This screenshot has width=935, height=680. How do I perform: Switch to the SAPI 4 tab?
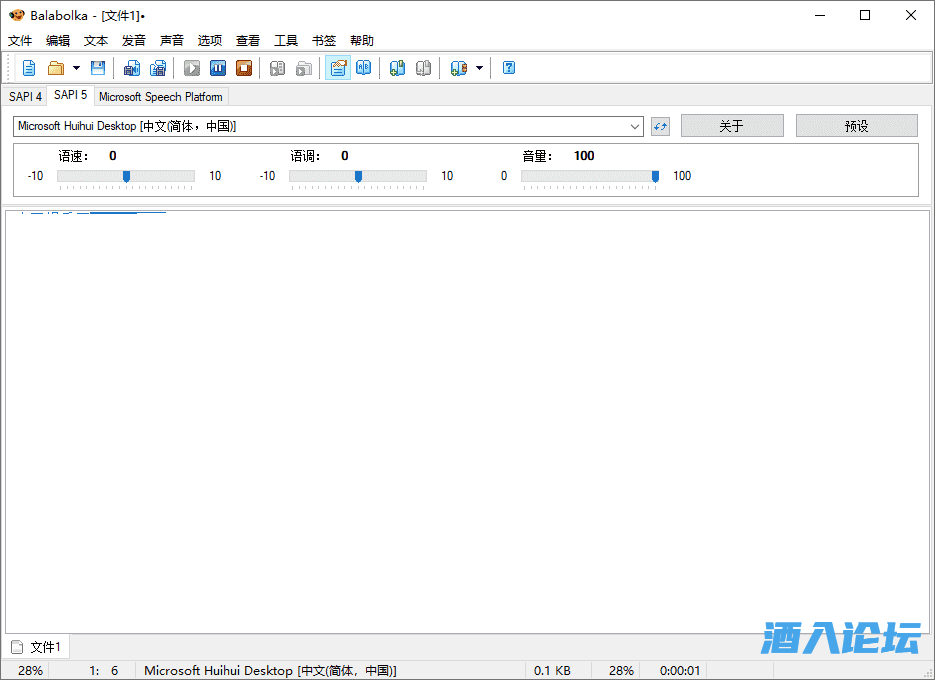tap(25, 97)
